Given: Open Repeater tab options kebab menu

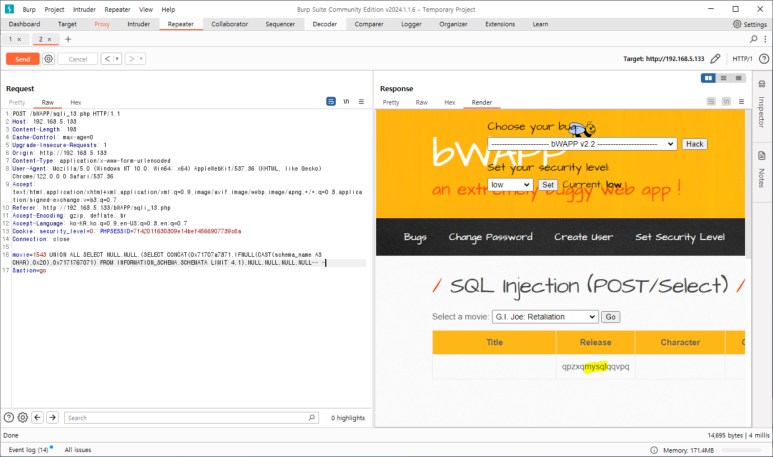Looking at the screenshot, I should 765,38.
